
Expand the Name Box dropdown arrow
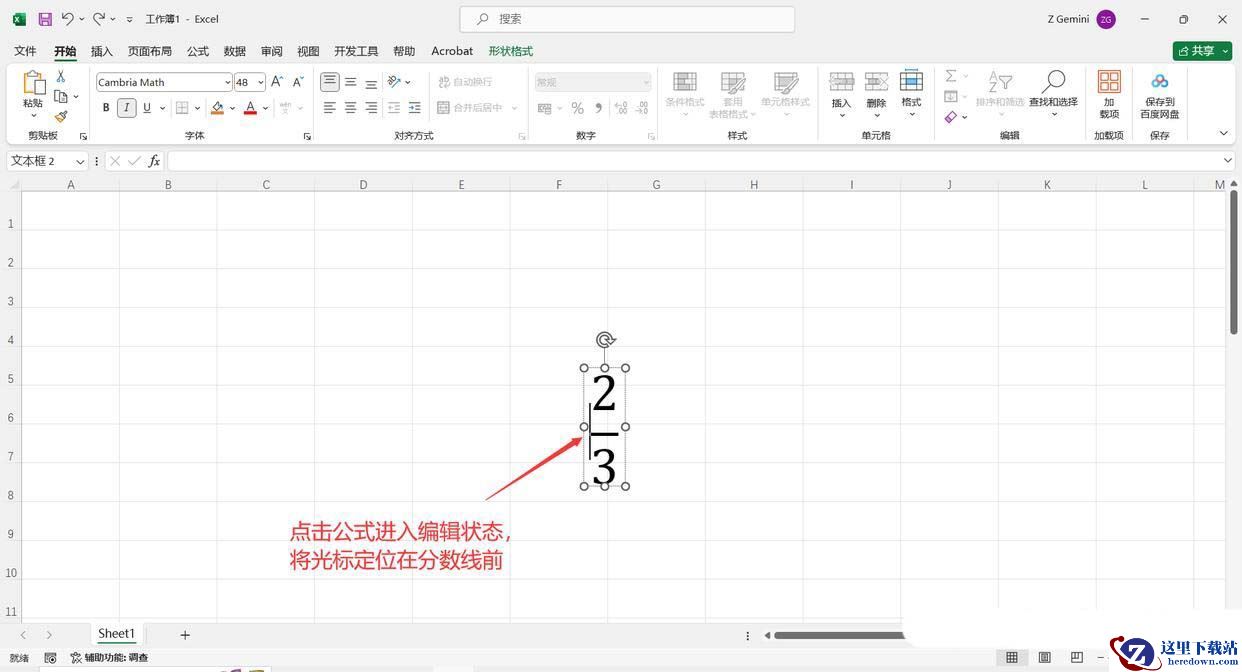(80, 161)
